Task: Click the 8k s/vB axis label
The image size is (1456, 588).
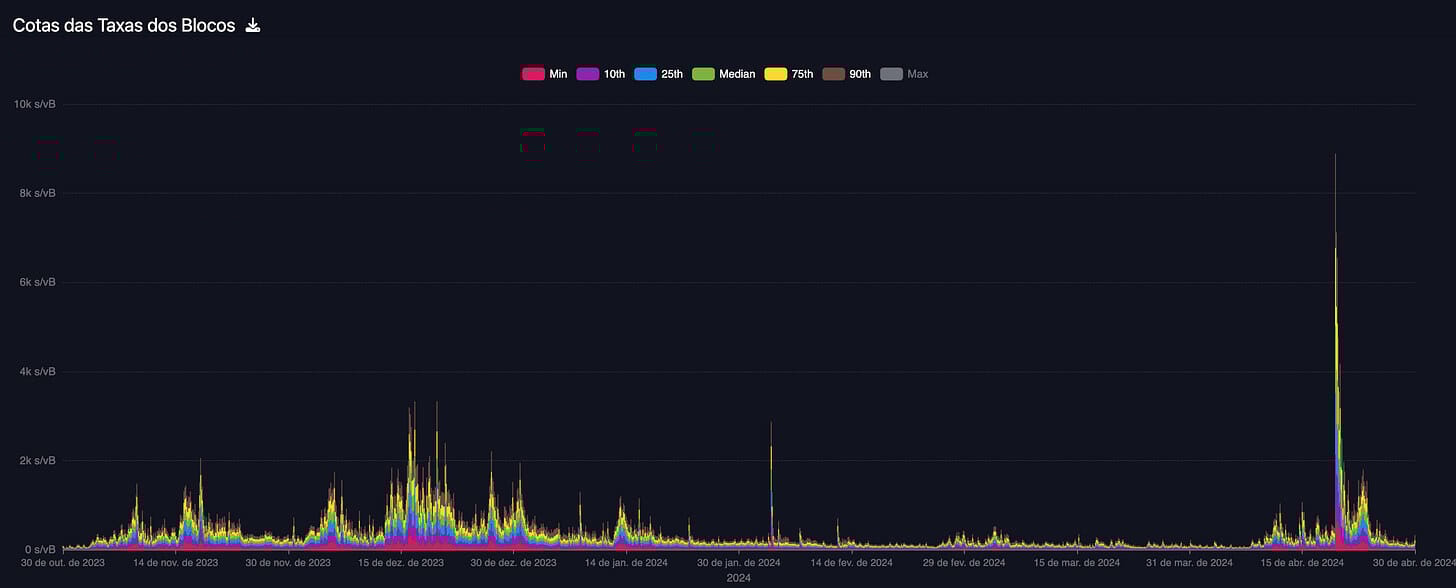Action: pos(36,193)
